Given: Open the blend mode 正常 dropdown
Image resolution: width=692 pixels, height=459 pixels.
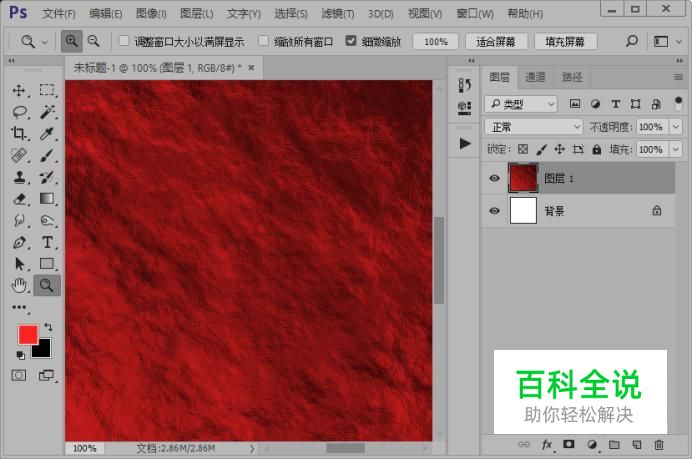Looking at the screenshot, I should 533,127.
